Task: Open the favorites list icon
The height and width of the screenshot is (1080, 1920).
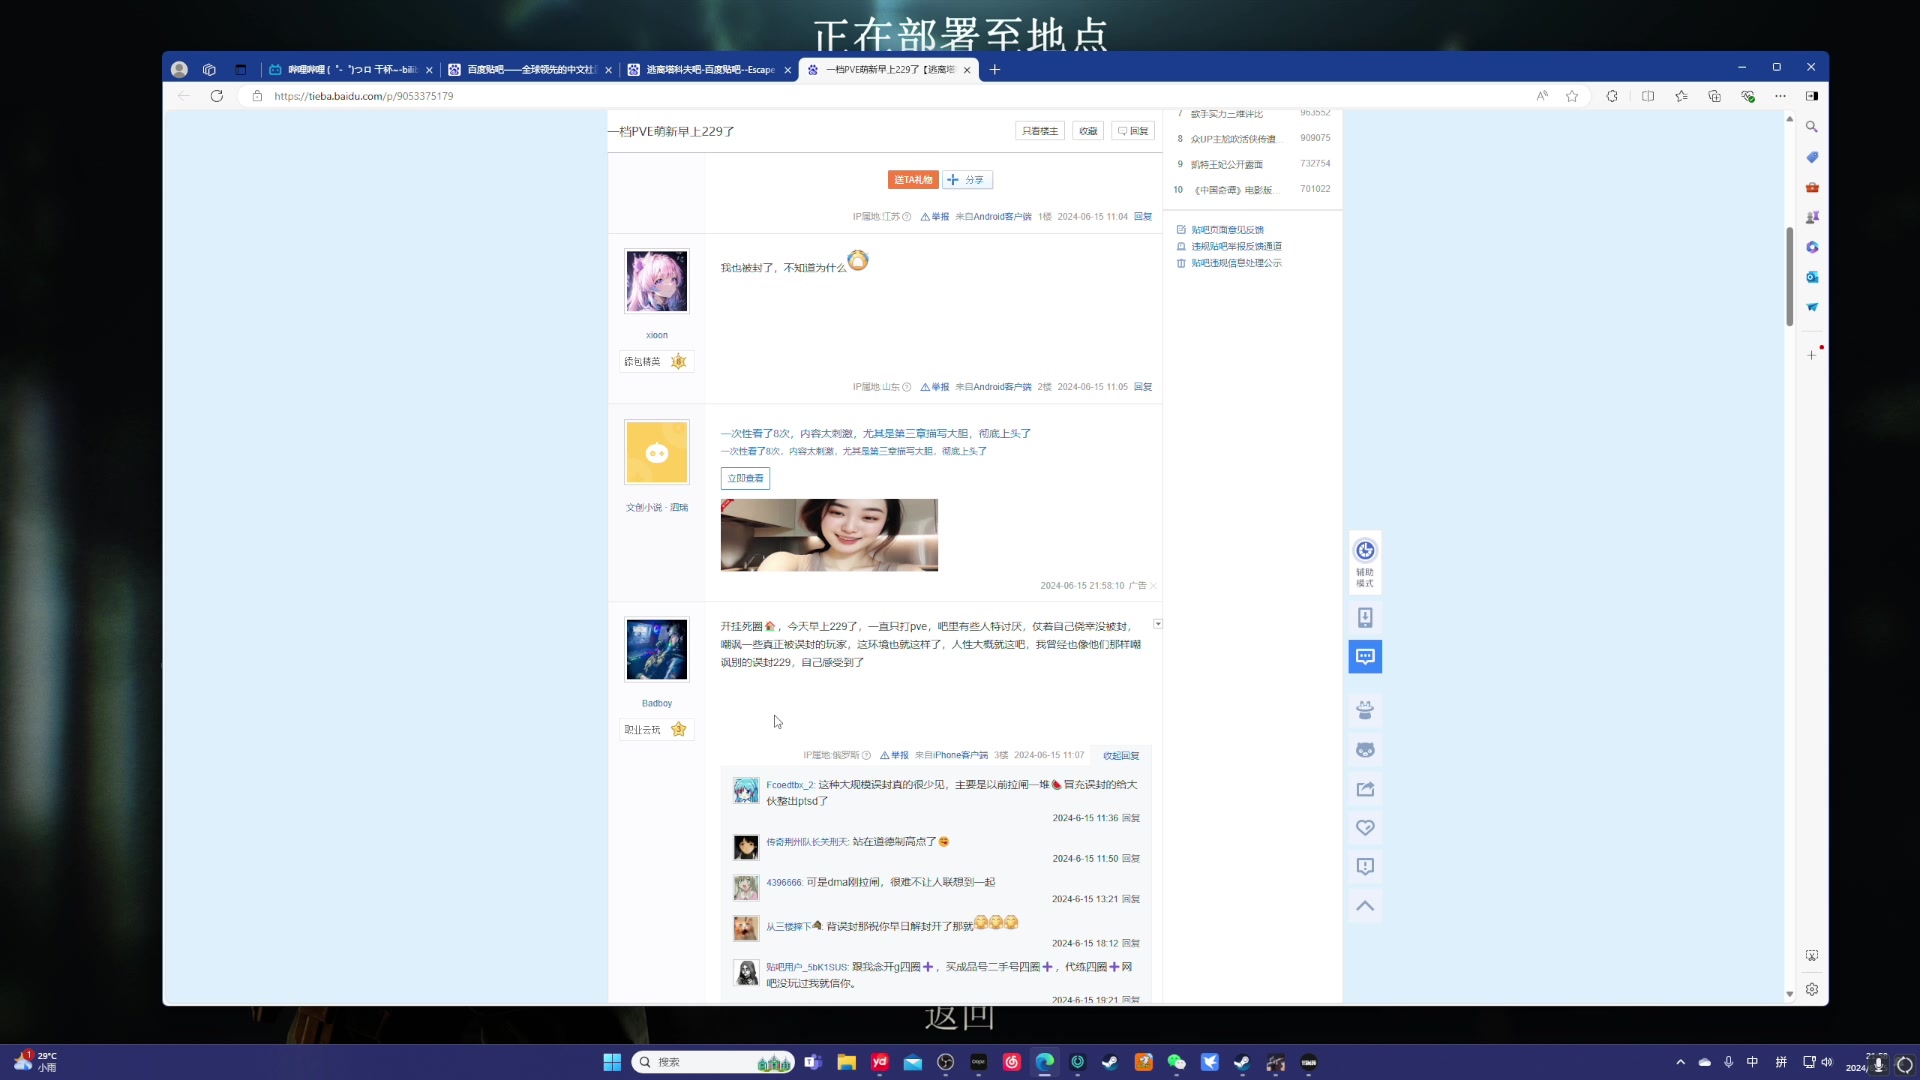Action: [1681, 96]
